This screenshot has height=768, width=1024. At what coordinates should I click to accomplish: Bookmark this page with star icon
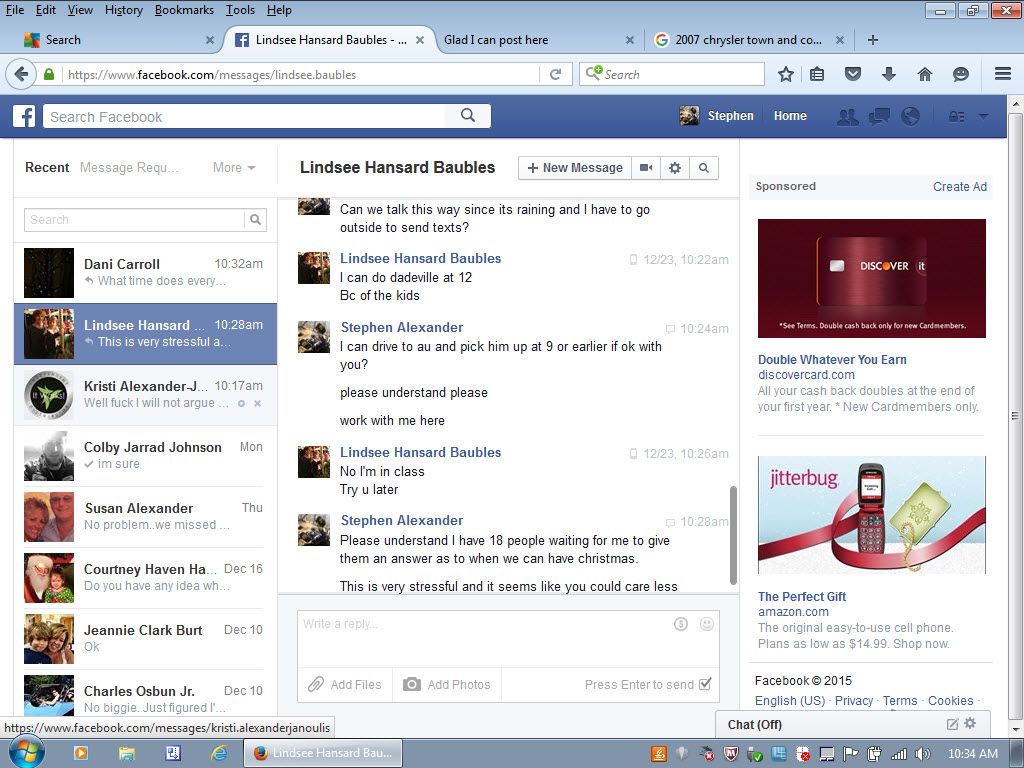(x=786, y=74)
